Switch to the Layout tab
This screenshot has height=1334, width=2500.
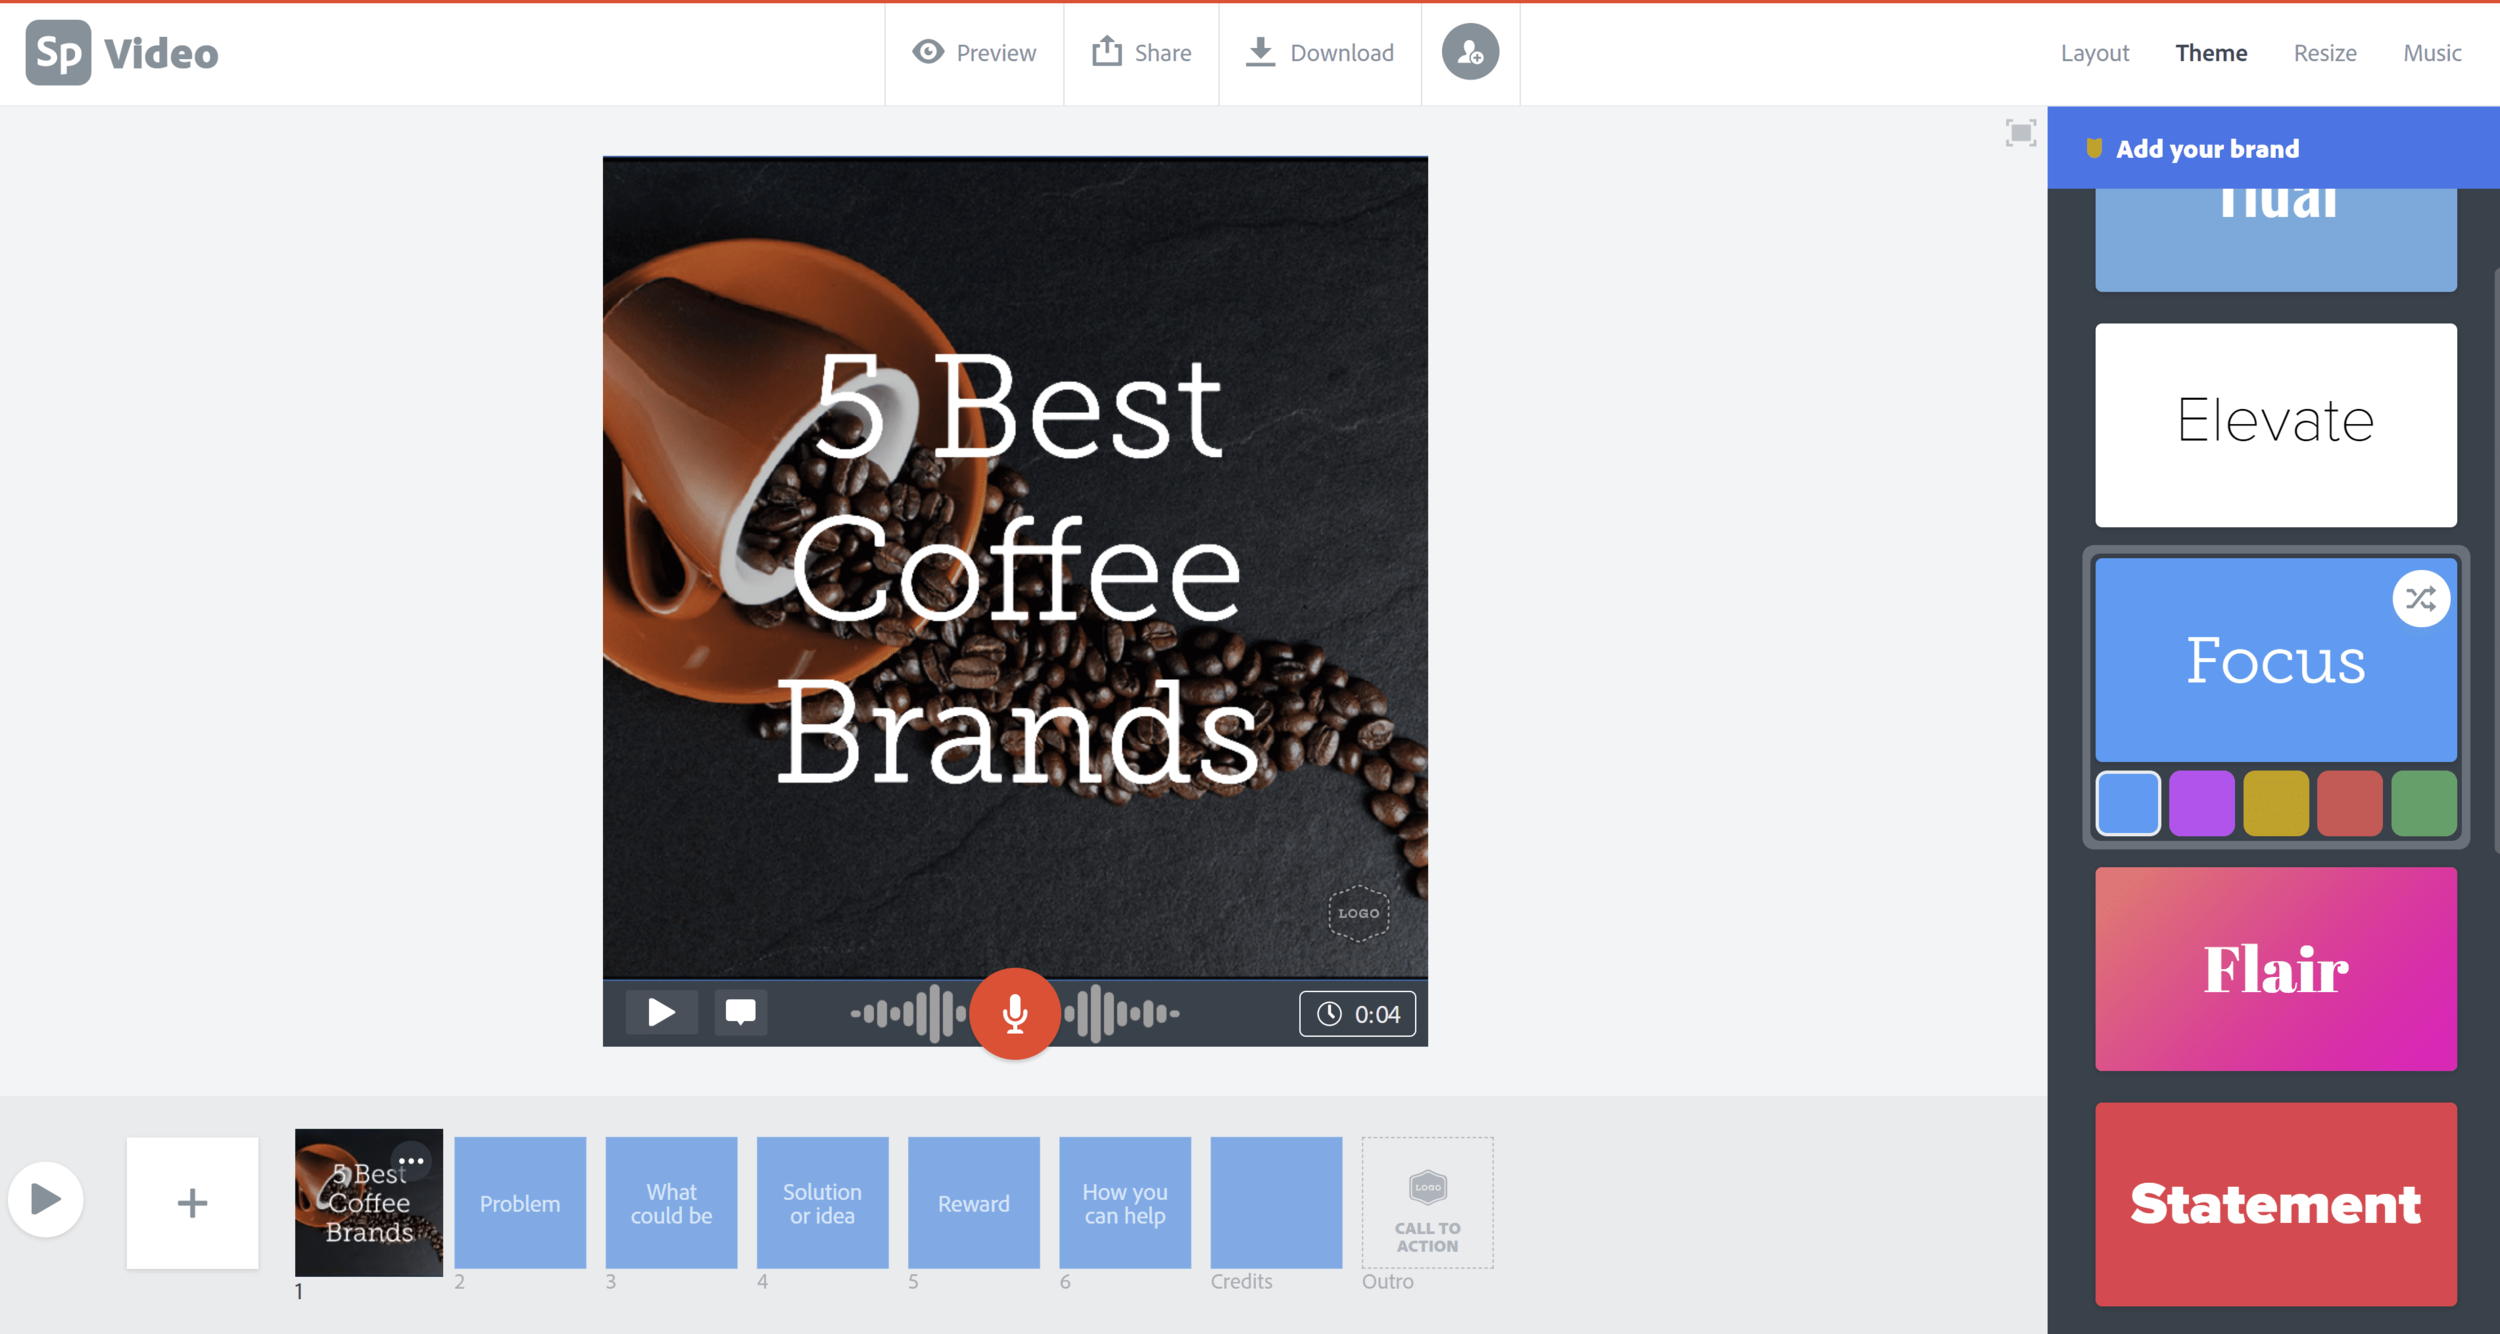(2094, 53)
